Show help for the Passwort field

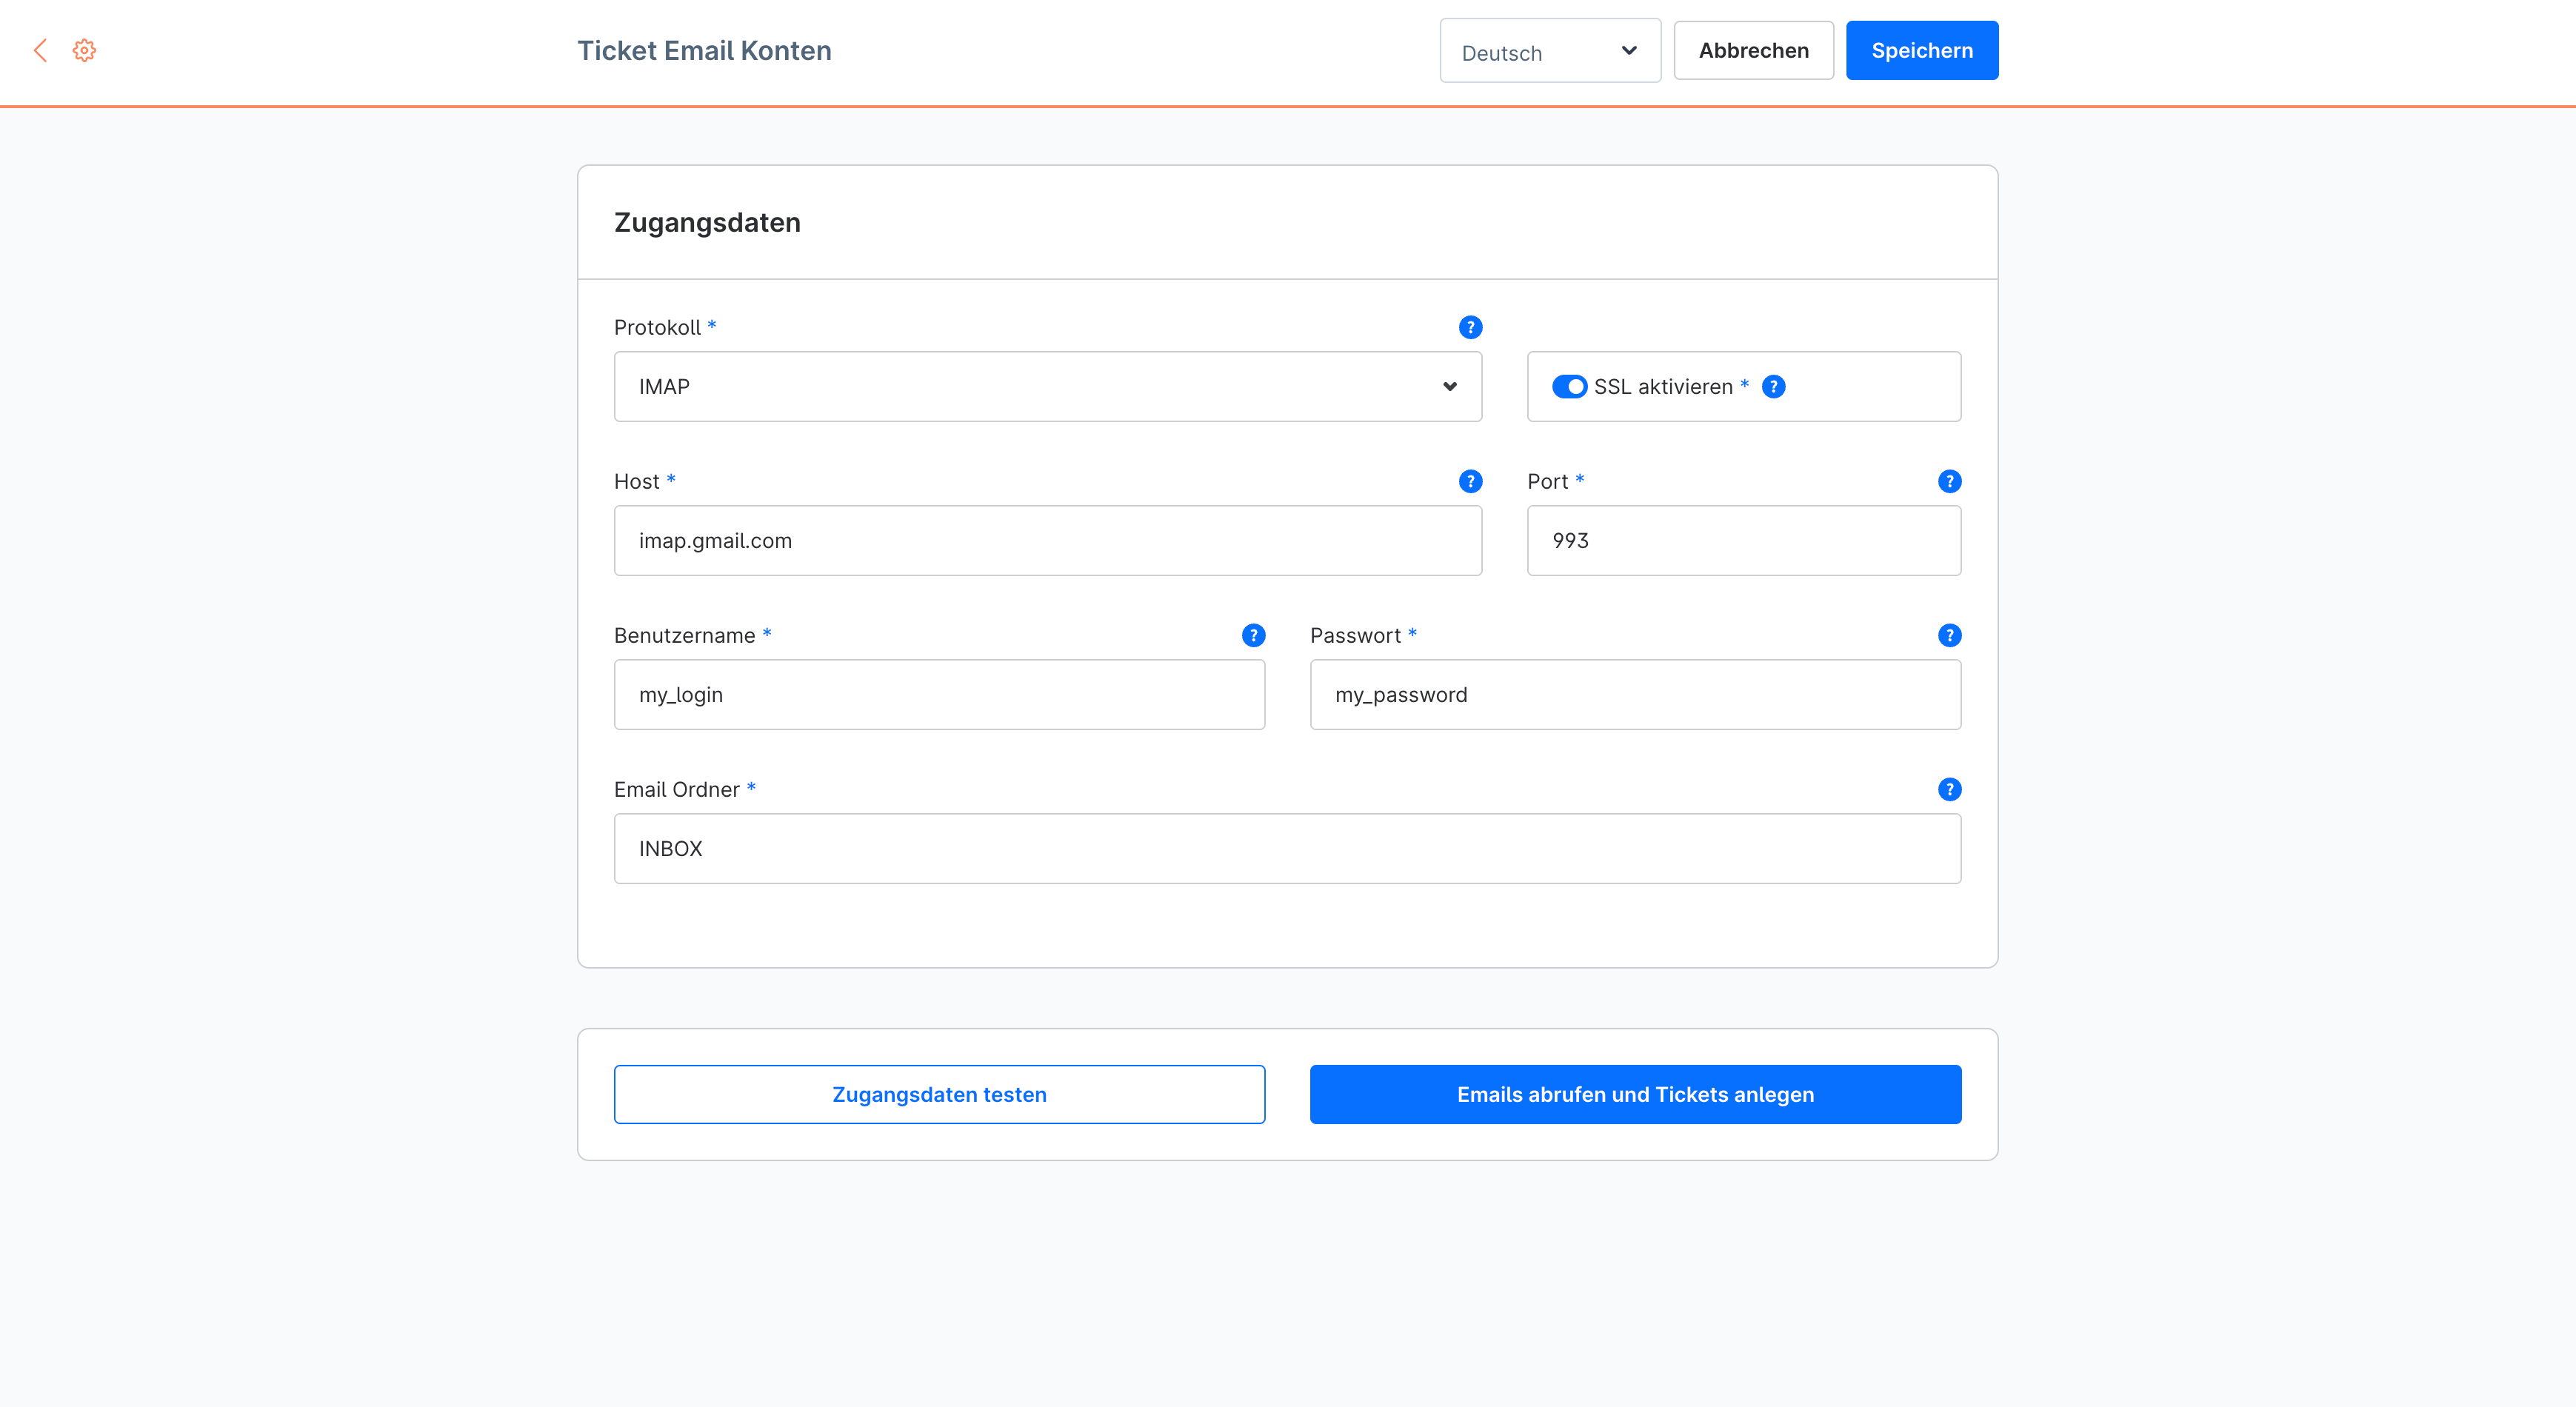point(1949,636)
